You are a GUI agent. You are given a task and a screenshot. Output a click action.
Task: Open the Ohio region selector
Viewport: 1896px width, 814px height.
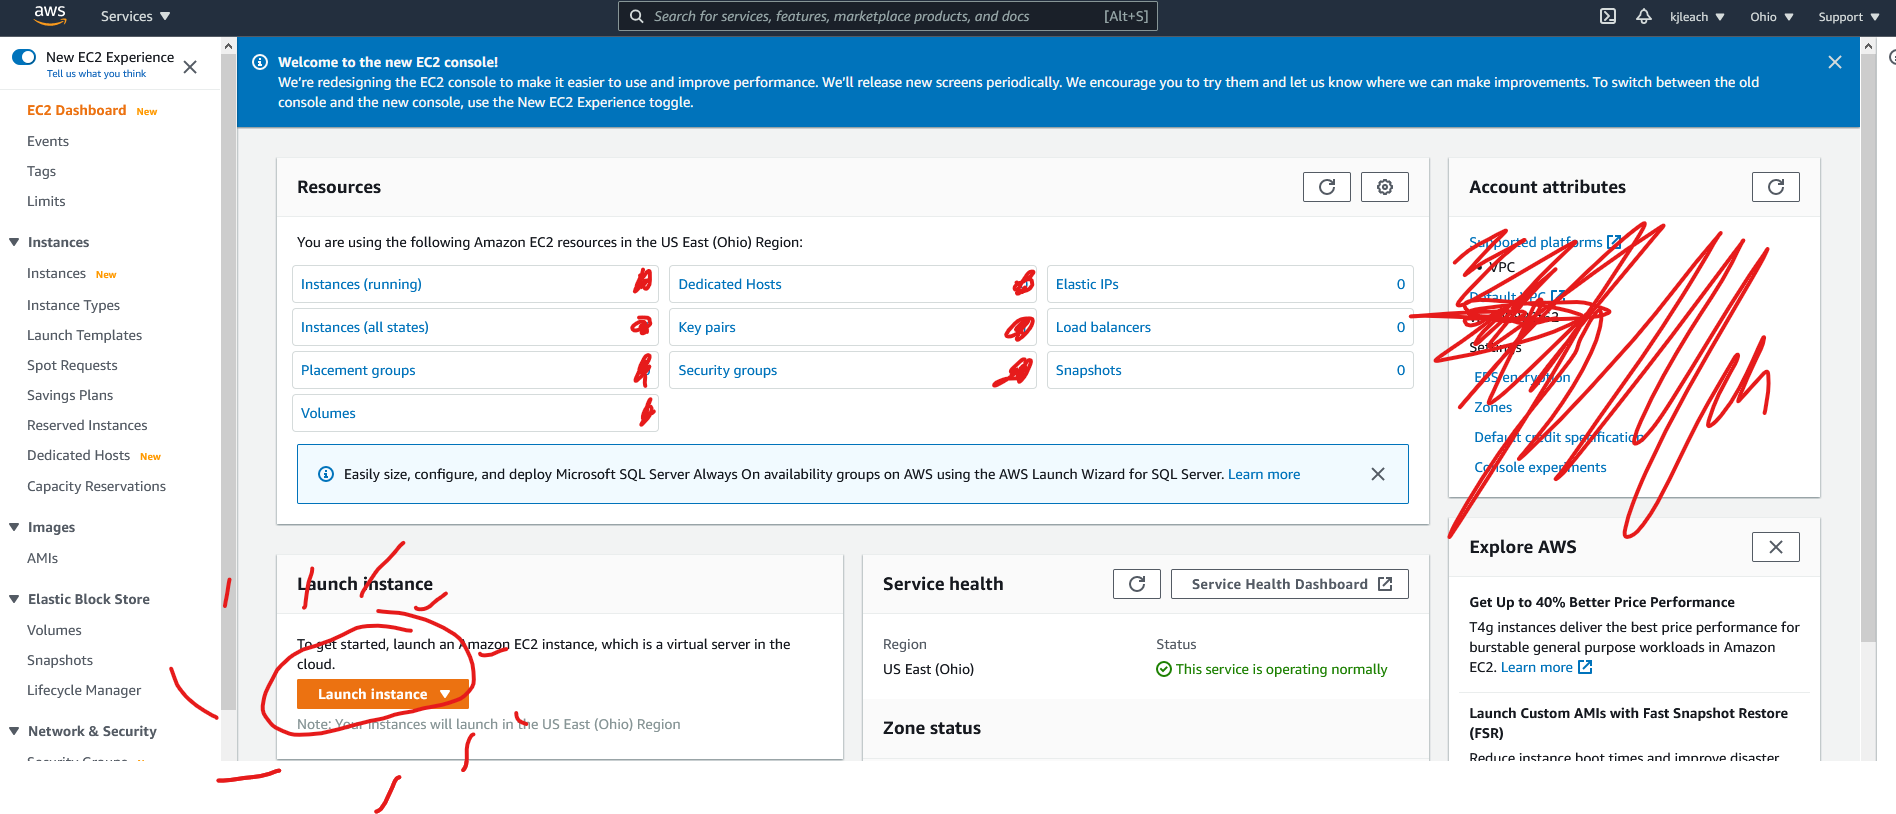1772,17
